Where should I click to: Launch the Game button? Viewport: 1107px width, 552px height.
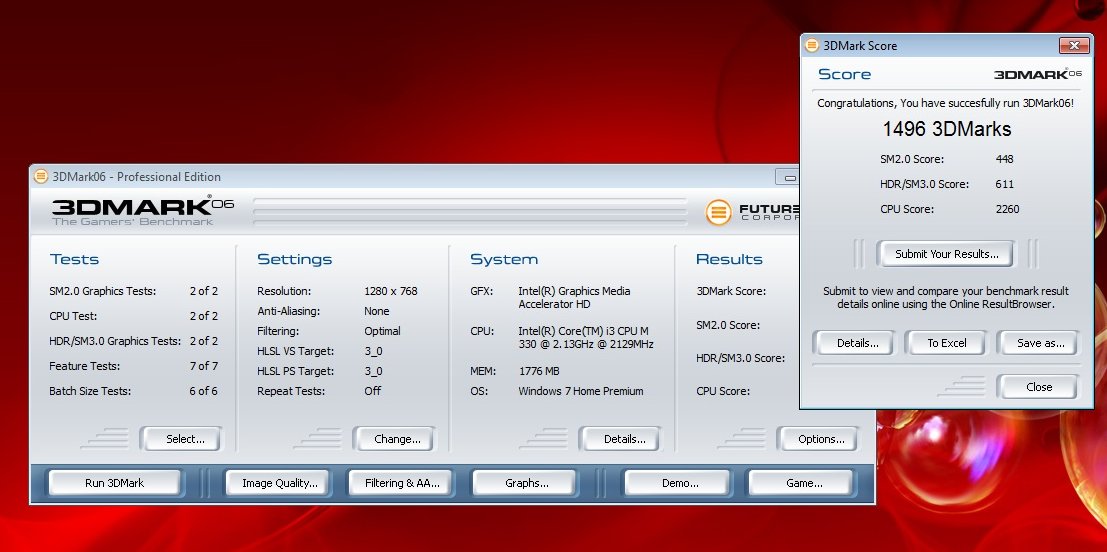804,483
